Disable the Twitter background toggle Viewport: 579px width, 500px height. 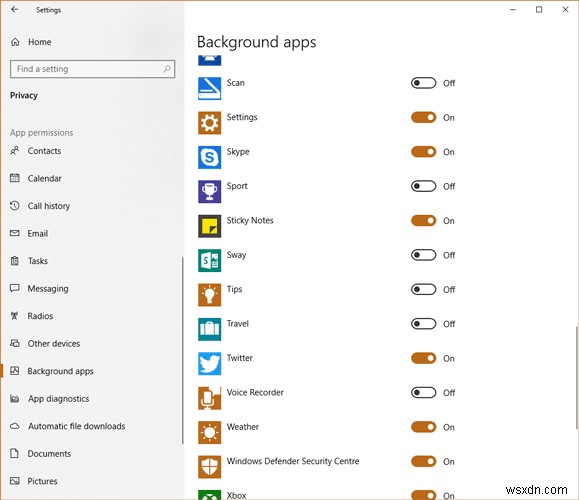coord(424,358)
